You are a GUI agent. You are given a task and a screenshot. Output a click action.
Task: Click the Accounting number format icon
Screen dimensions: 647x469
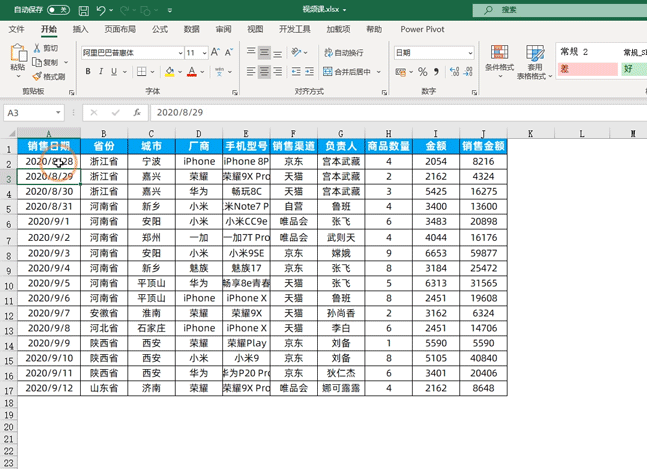click(x=400, y=72)
